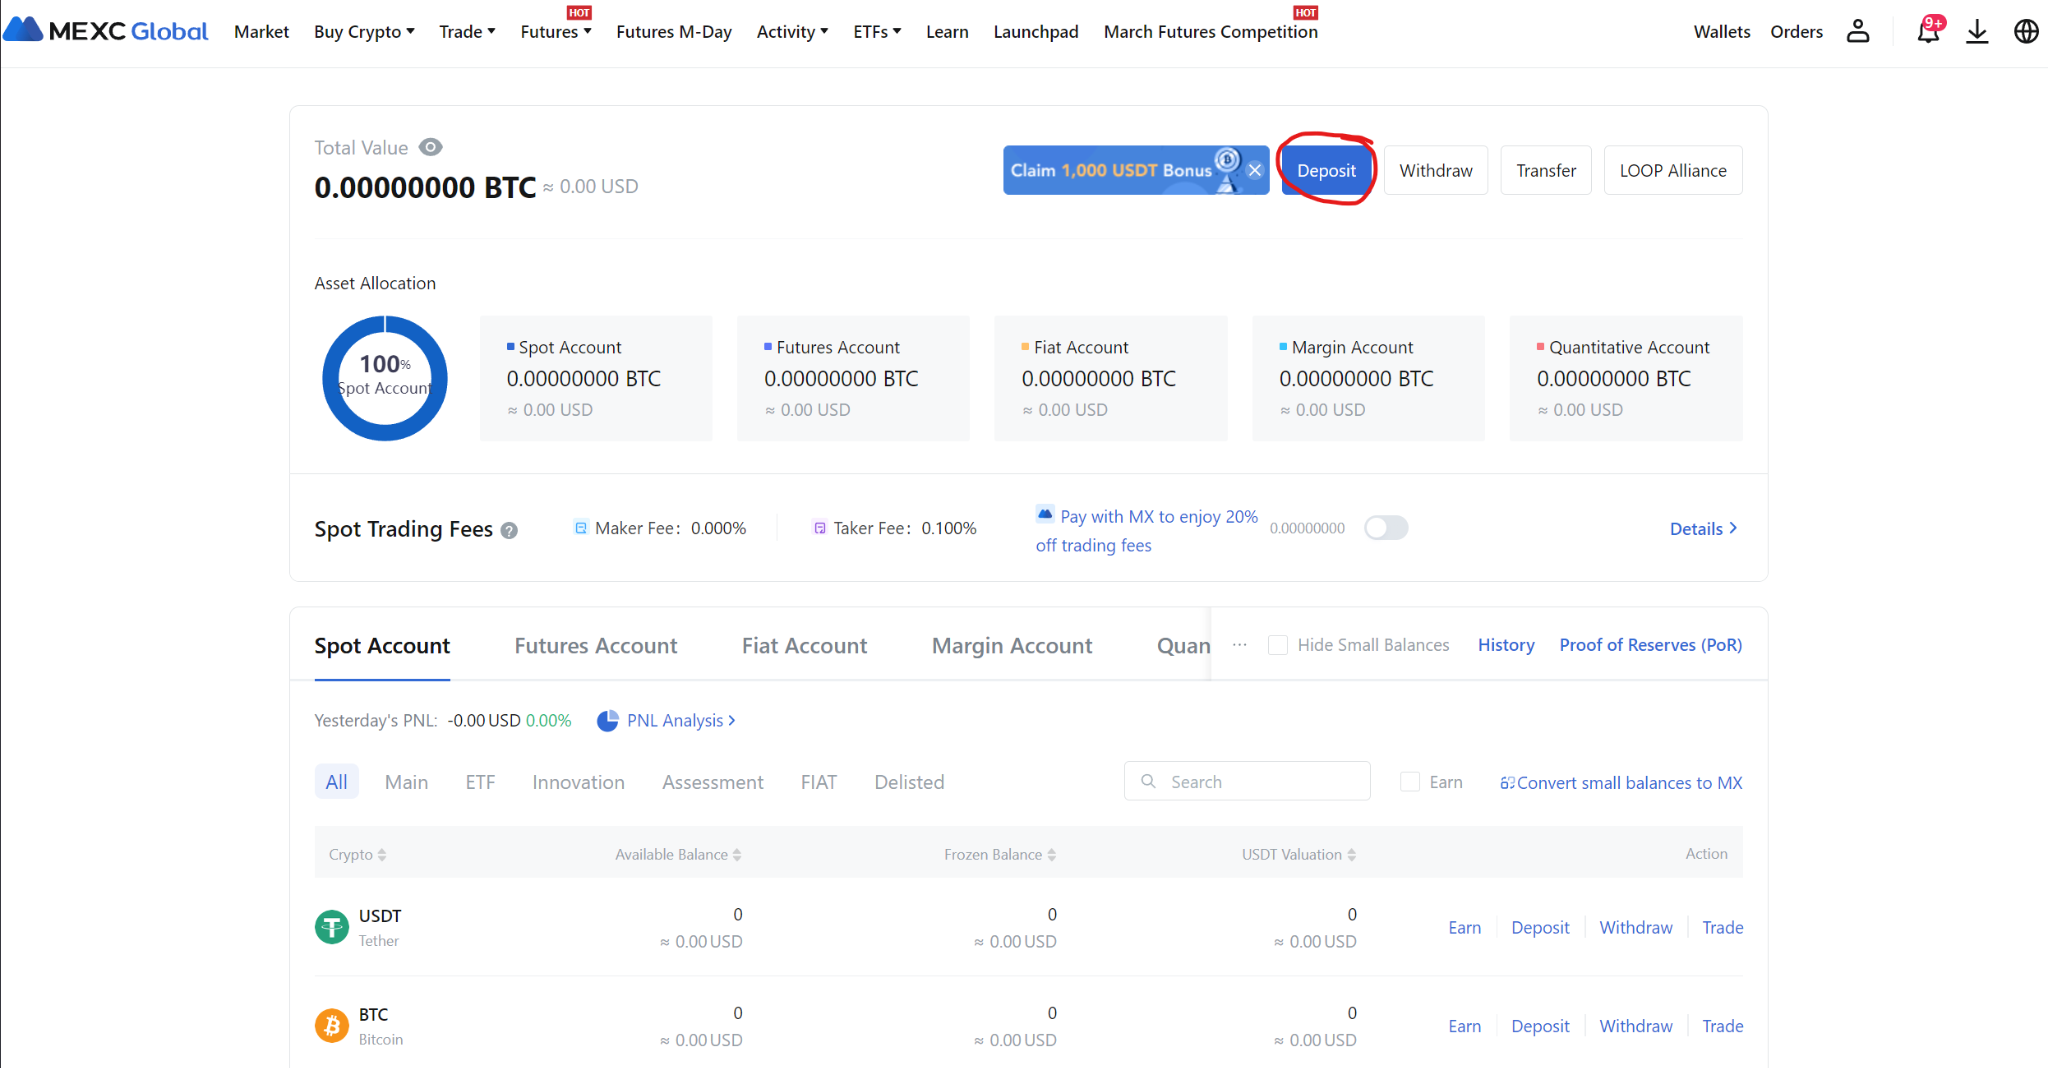The width and height of the screenshot is (2048, 1068).
Task: Open Orders in top bar
Action: [x=1797, y=32]
